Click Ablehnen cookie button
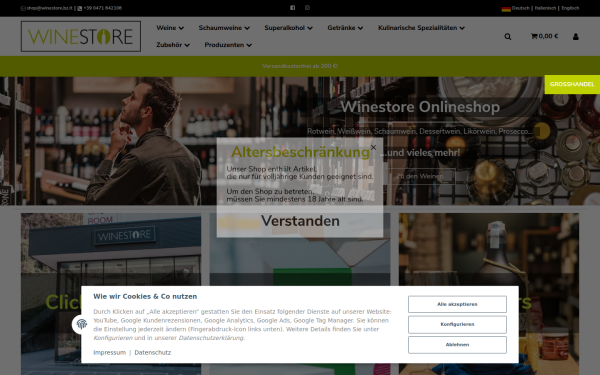The image size is (600, 375). tap(457, 345)
